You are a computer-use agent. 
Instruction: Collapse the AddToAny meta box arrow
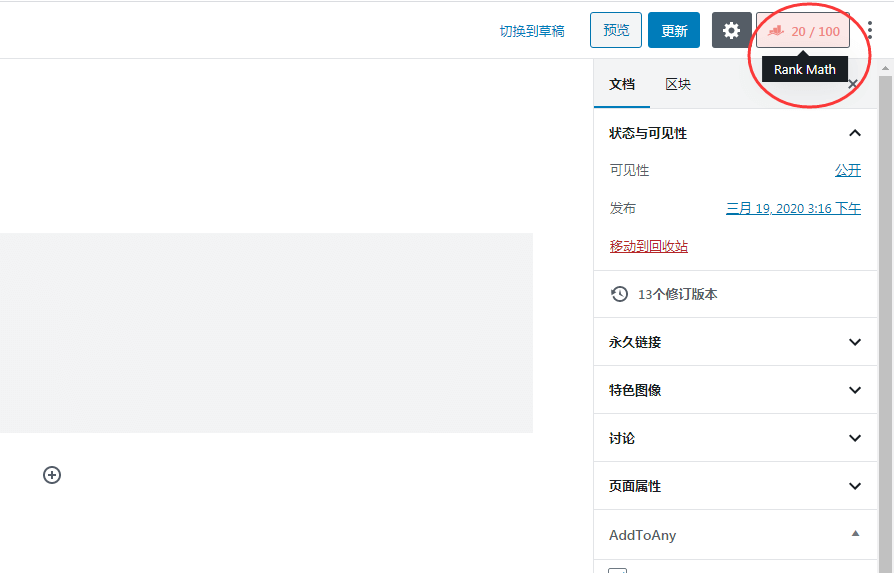(855, 534)
